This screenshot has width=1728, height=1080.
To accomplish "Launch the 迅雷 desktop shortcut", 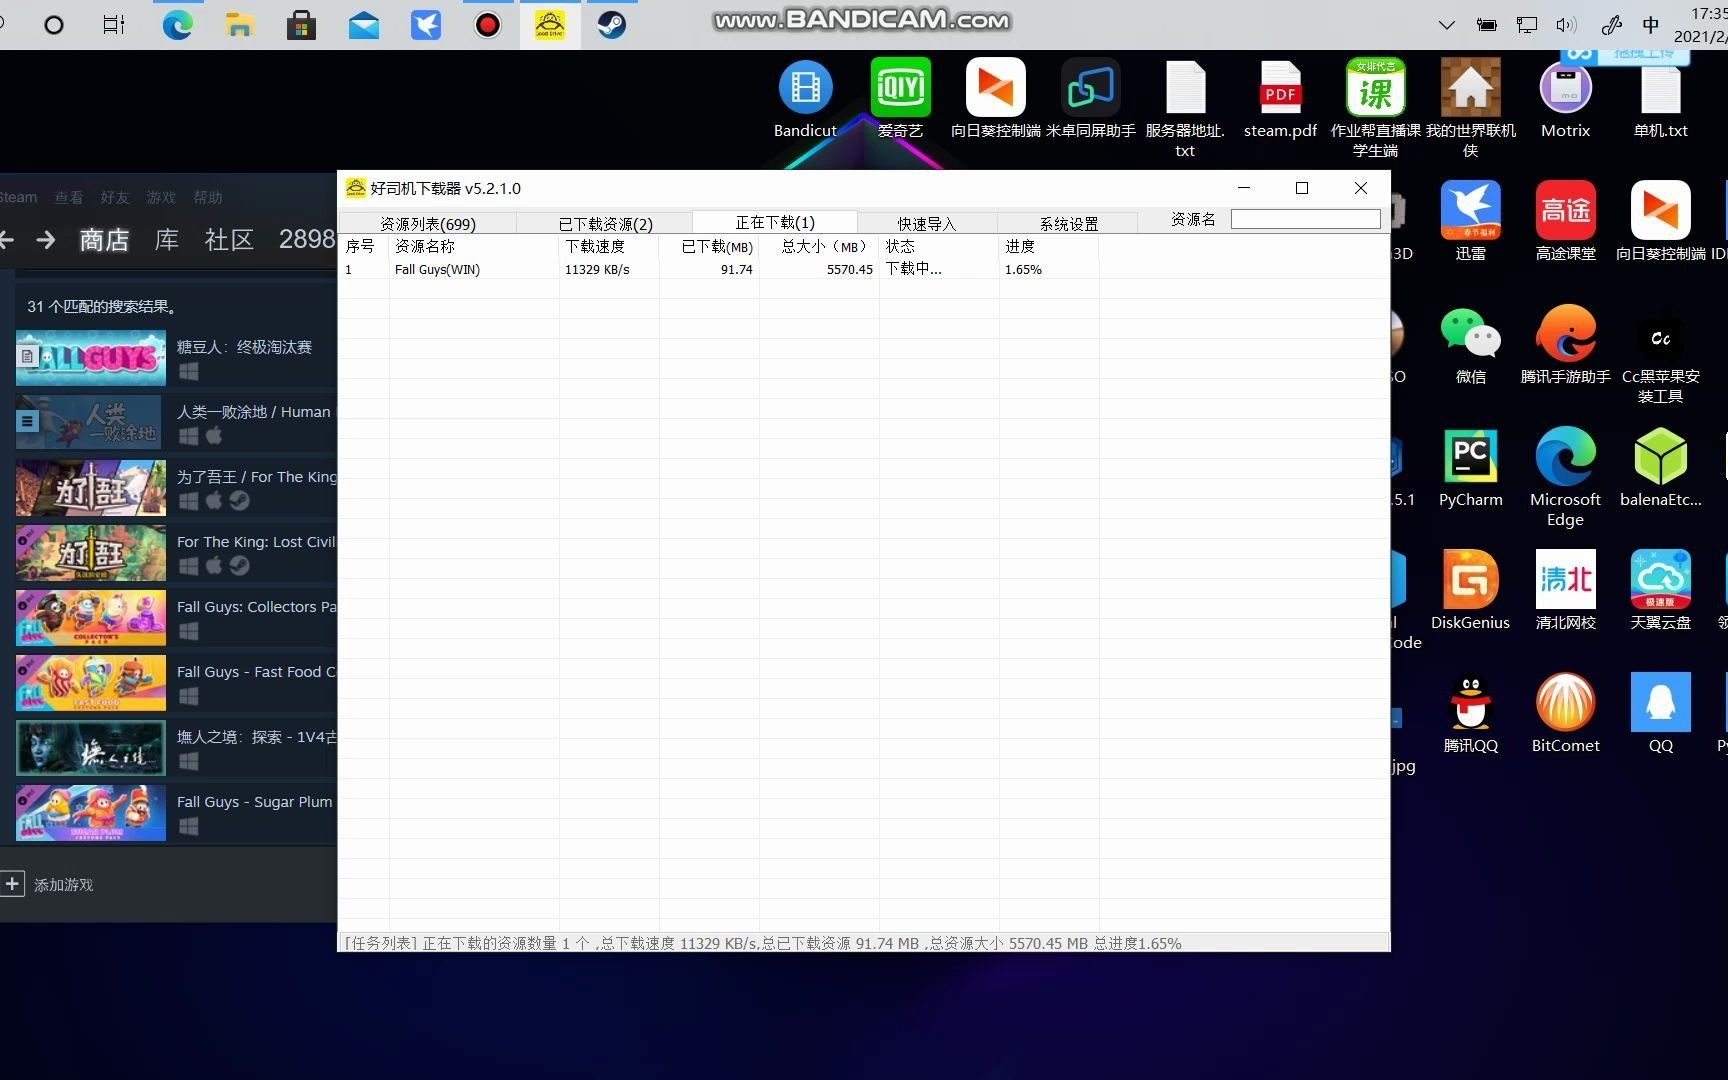I will click(1470, 221).
